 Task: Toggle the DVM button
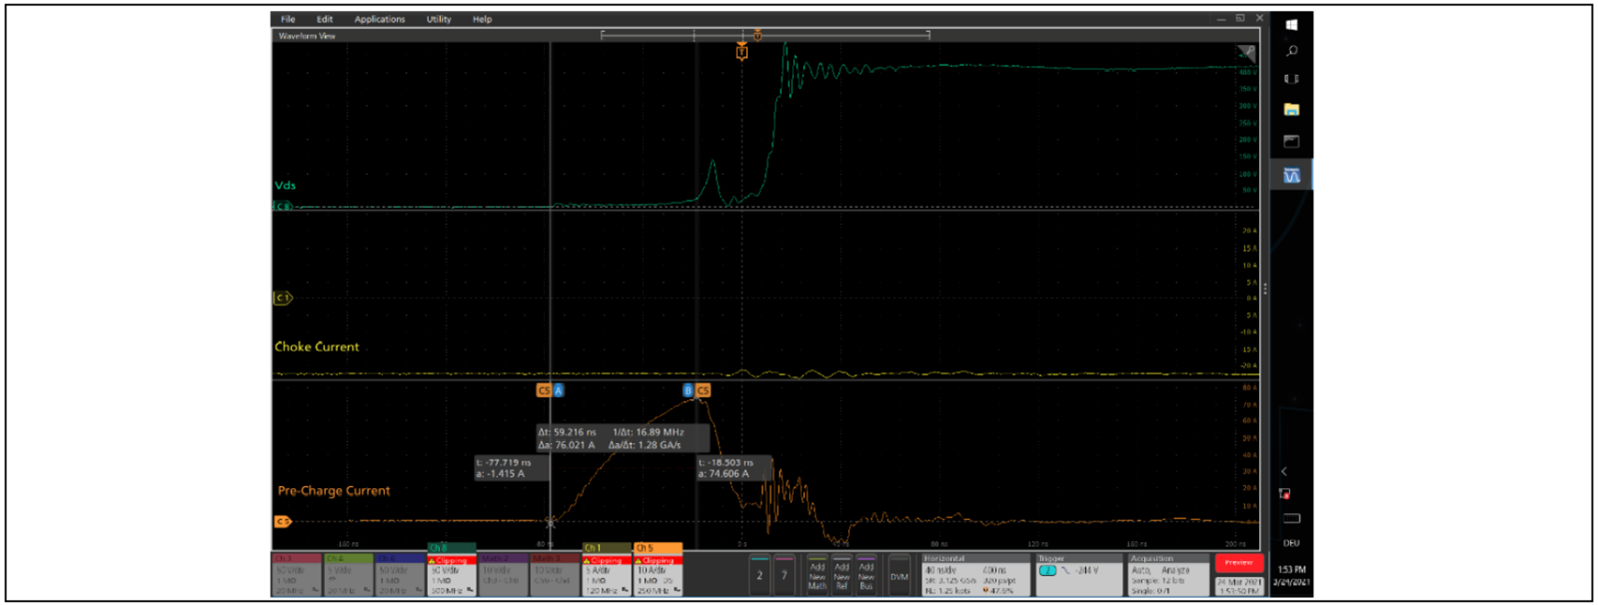[899, 577]
